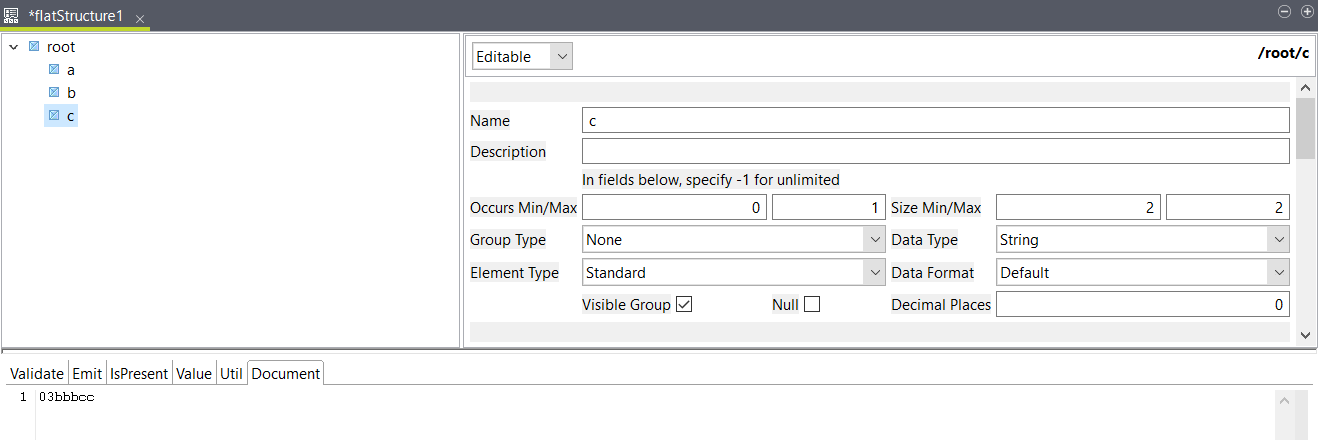
Task: Toggle the Visible Group checkbox
Action: coord(684,305)
